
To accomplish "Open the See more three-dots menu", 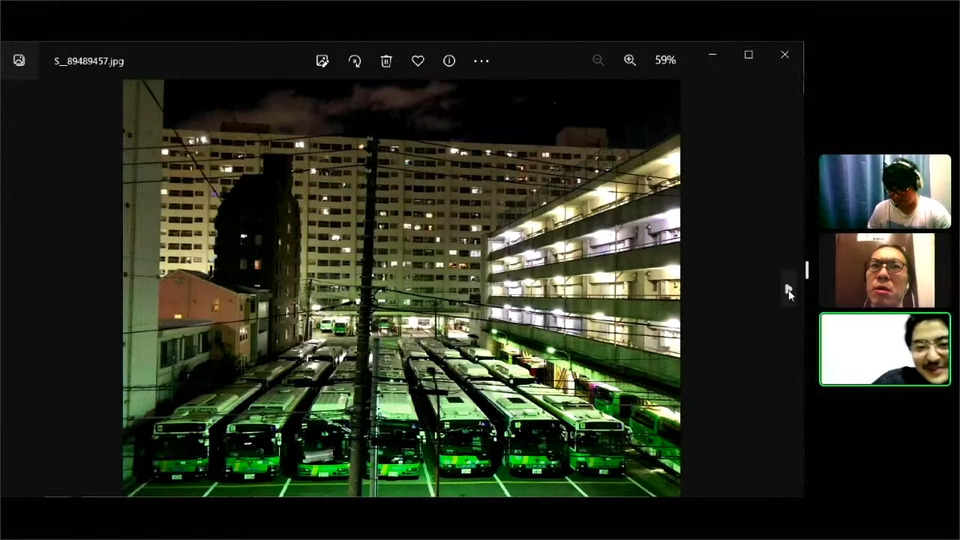I will point(481,61).
